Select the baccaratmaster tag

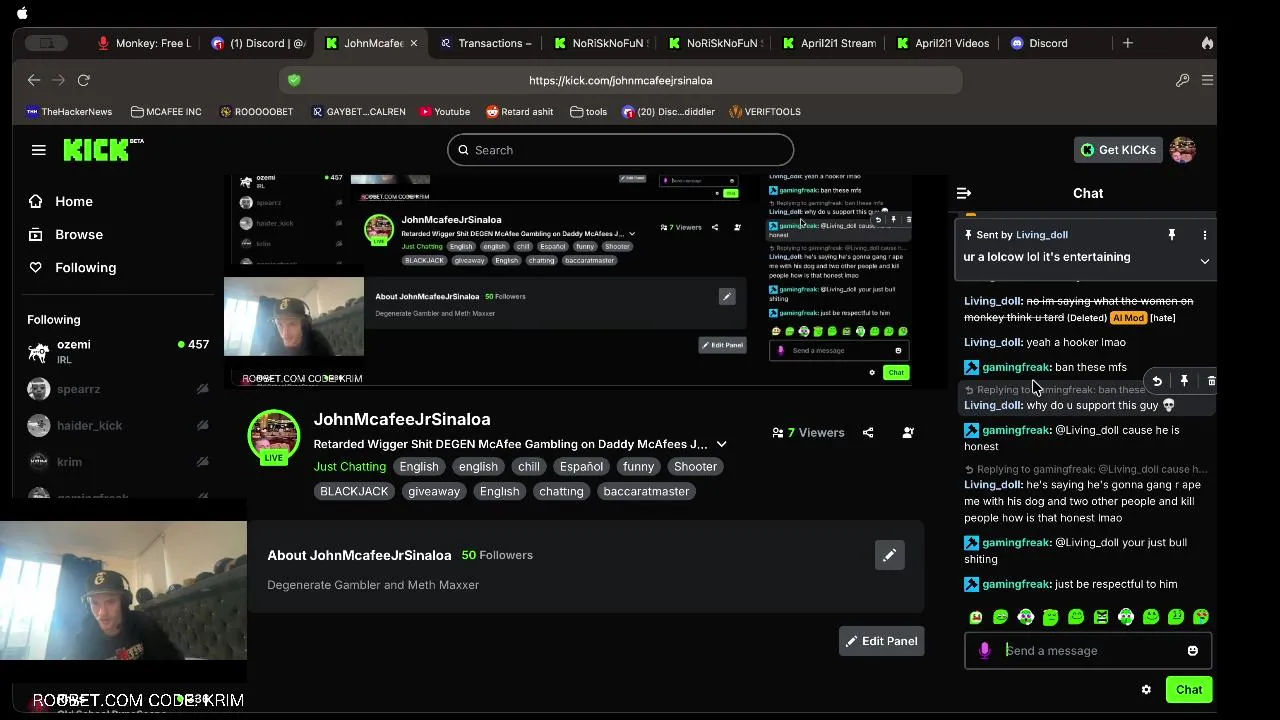point(646,491)
